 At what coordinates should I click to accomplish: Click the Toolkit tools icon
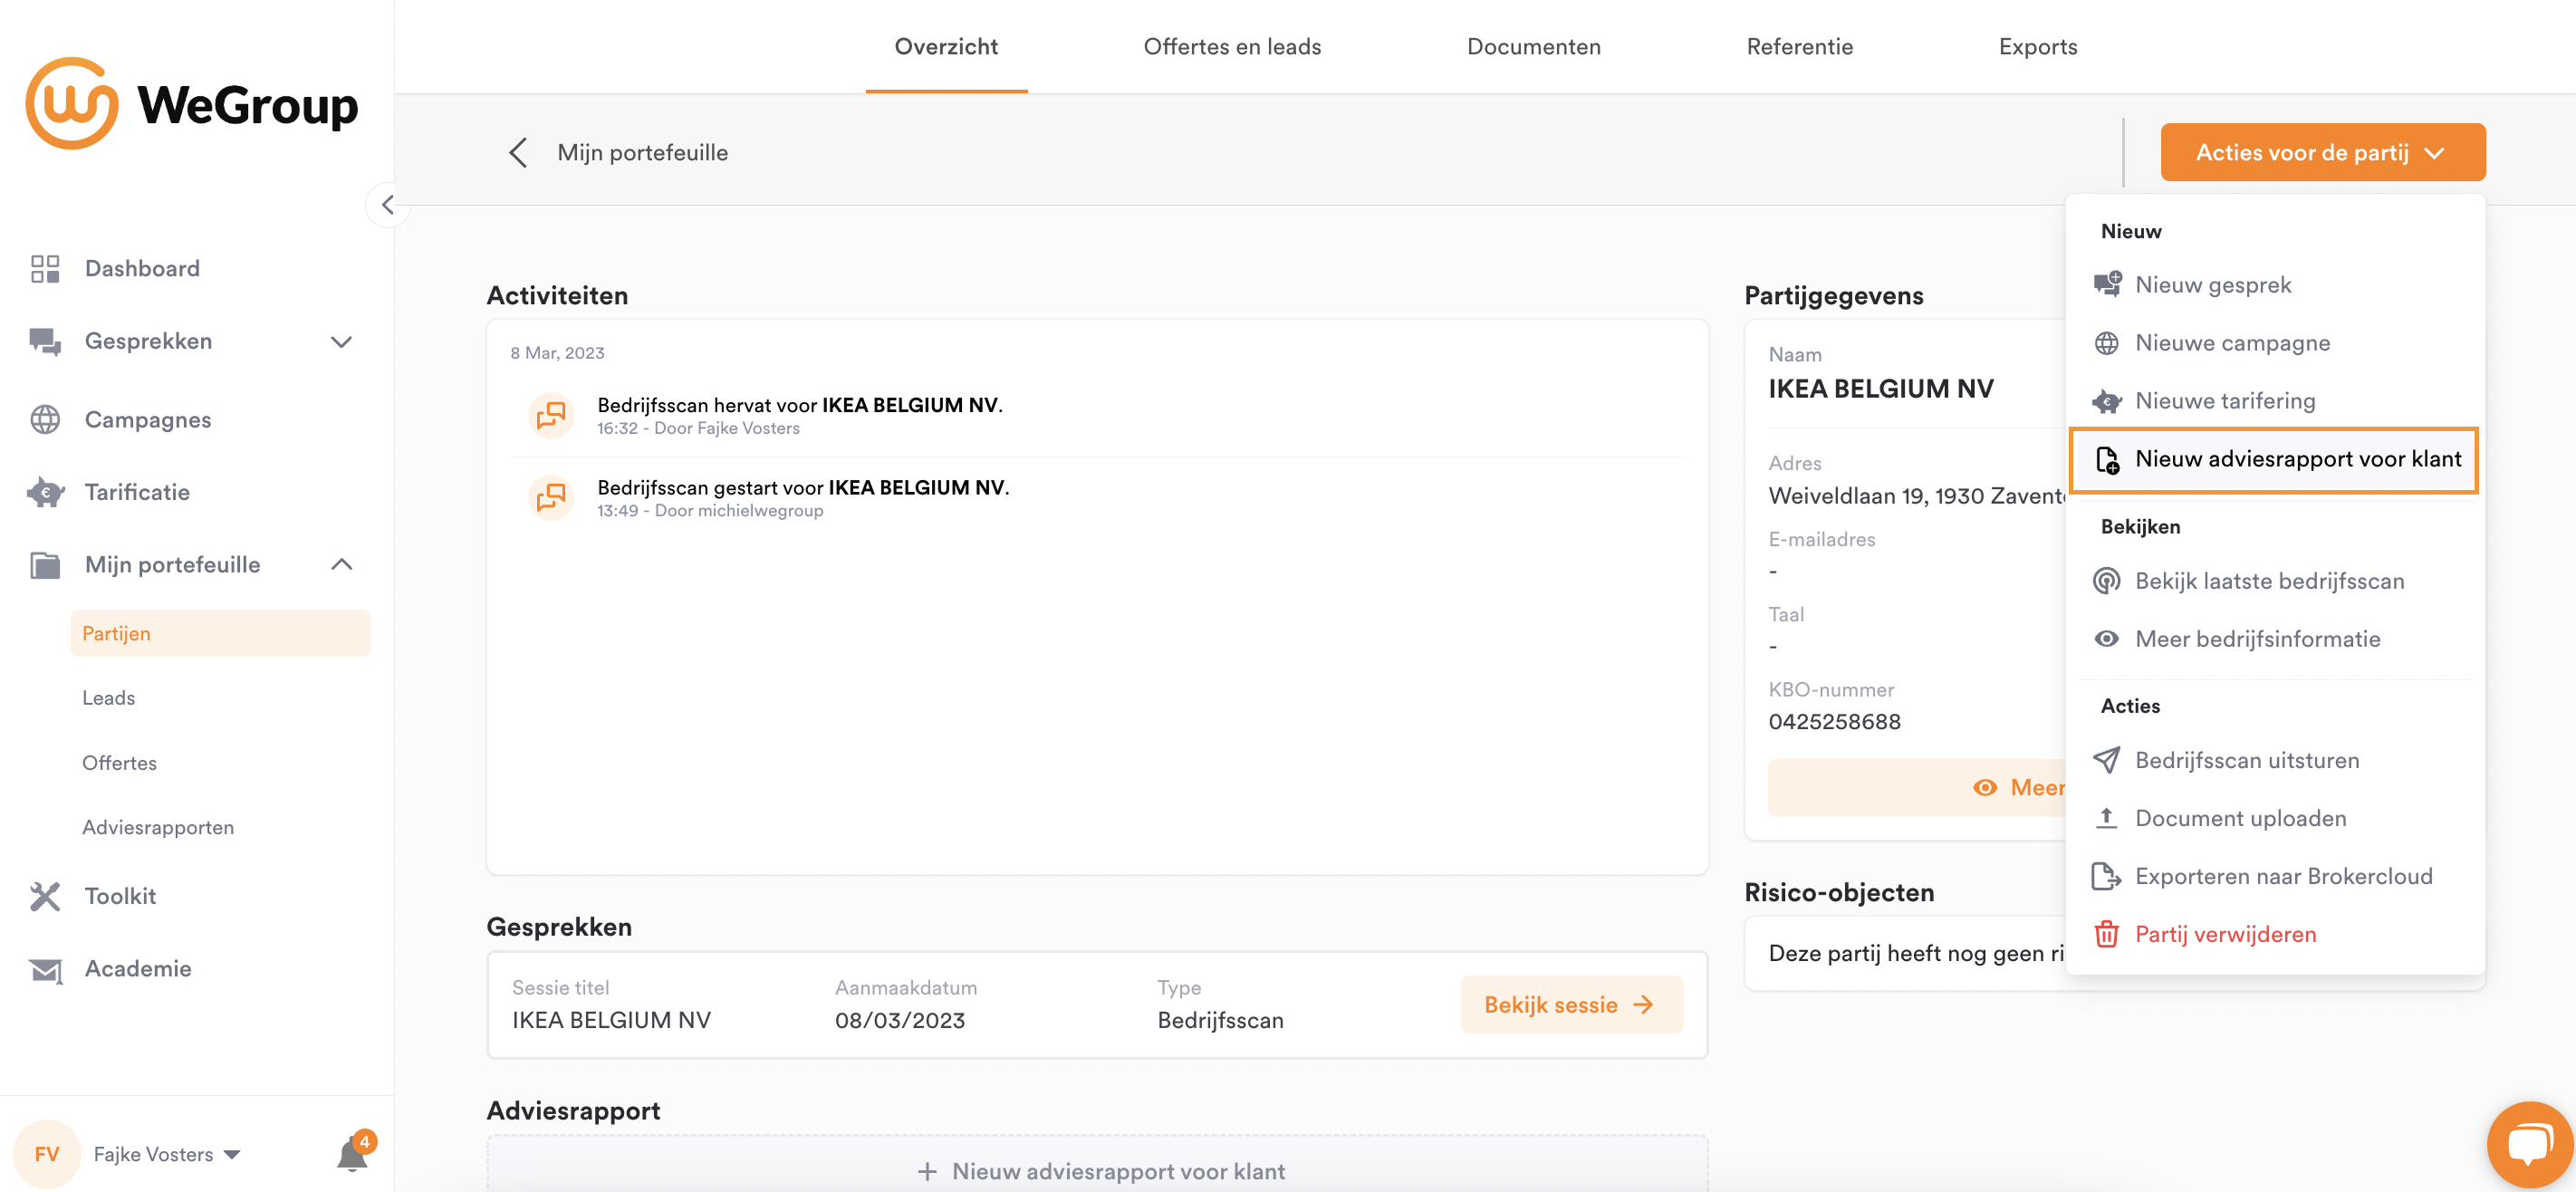[45, 896]
